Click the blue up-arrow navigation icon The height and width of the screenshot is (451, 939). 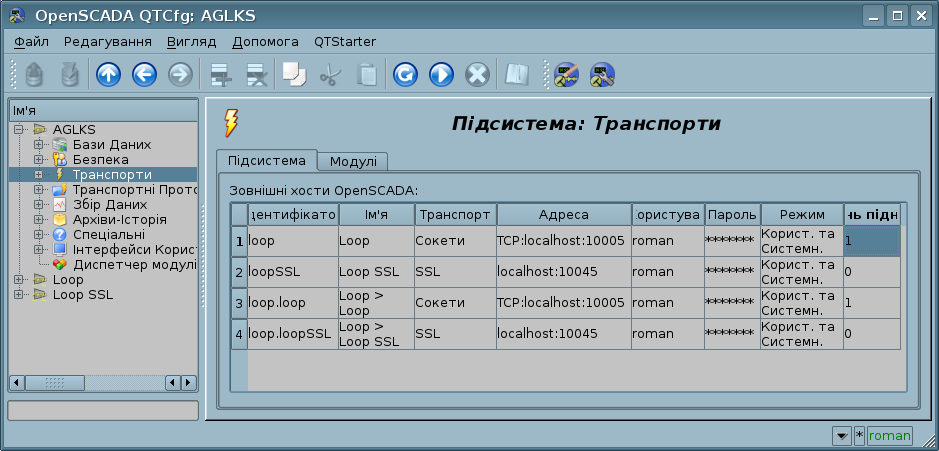coord(107,75)
